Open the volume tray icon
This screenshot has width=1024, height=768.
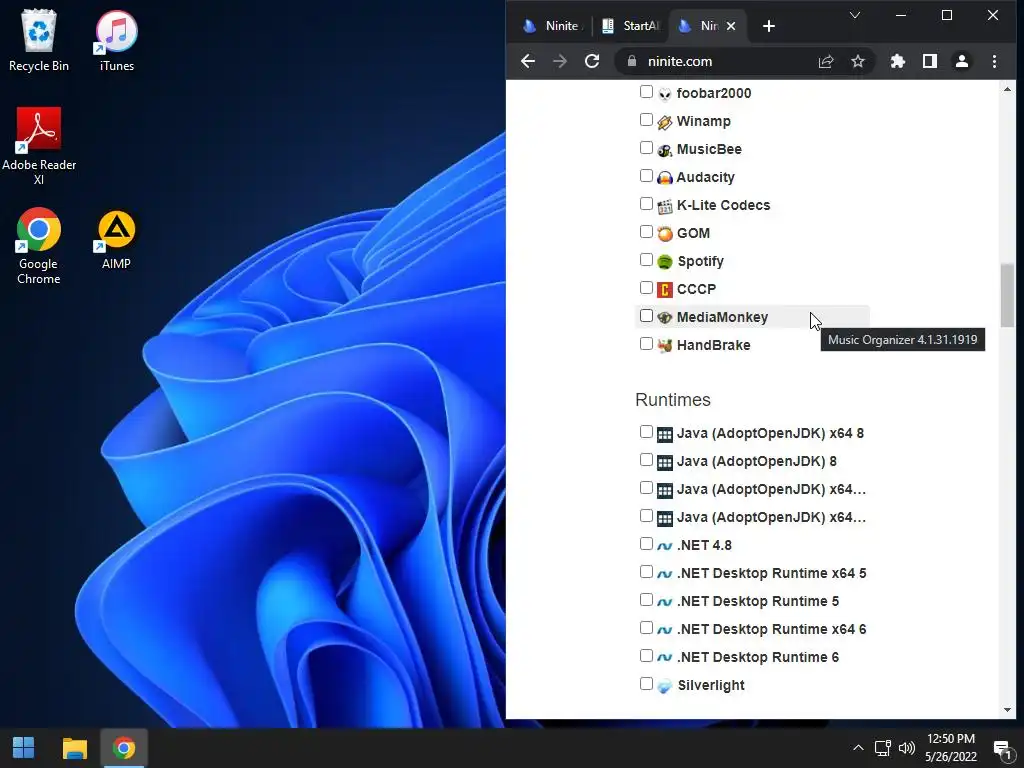[906, 748]
